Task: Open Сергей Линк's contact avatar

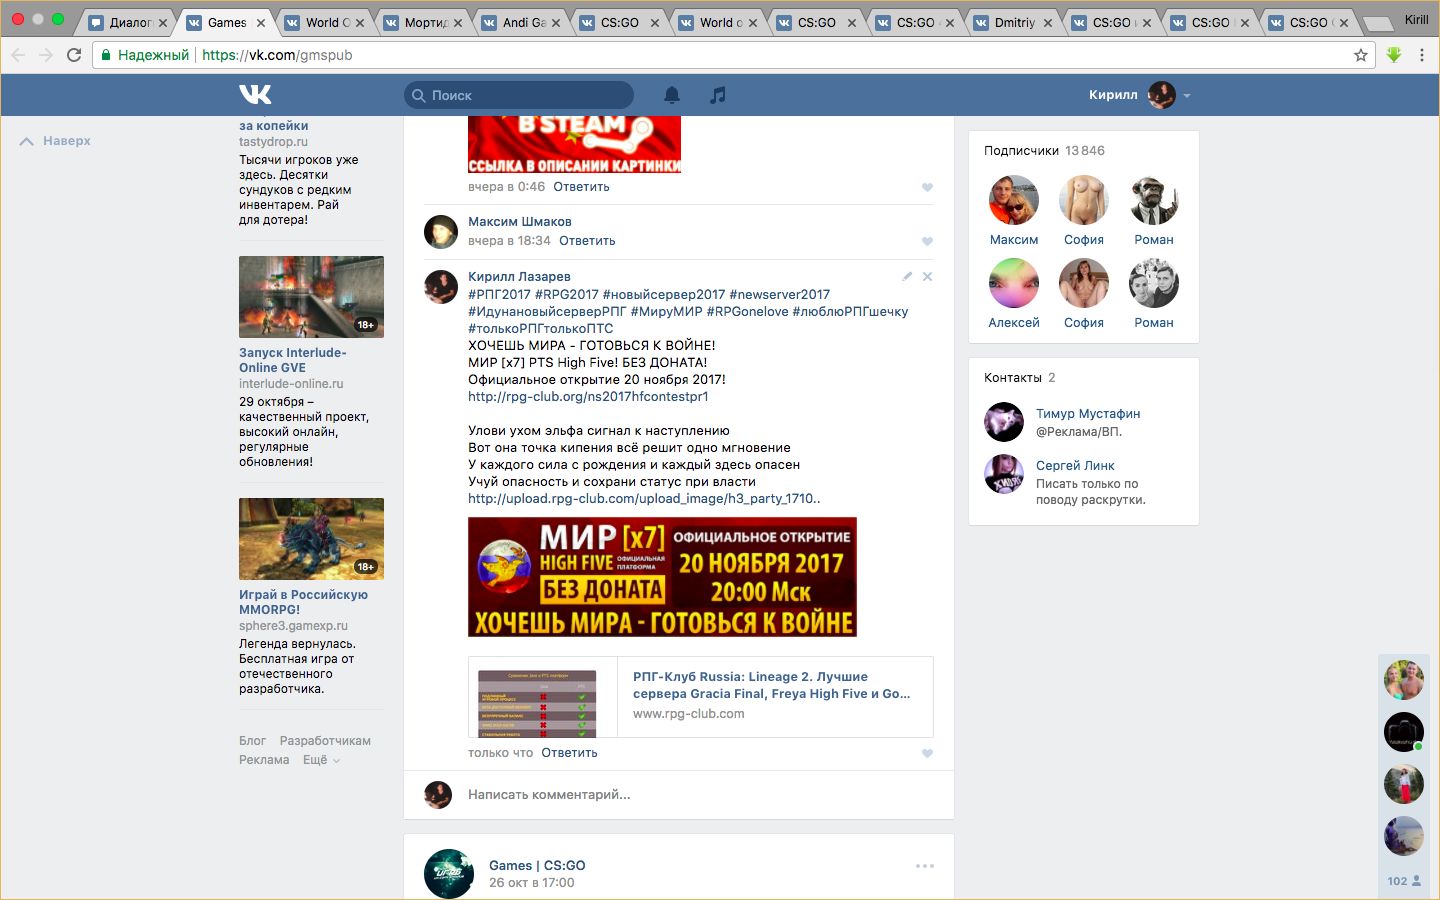Action: (x=1004, y=474)
